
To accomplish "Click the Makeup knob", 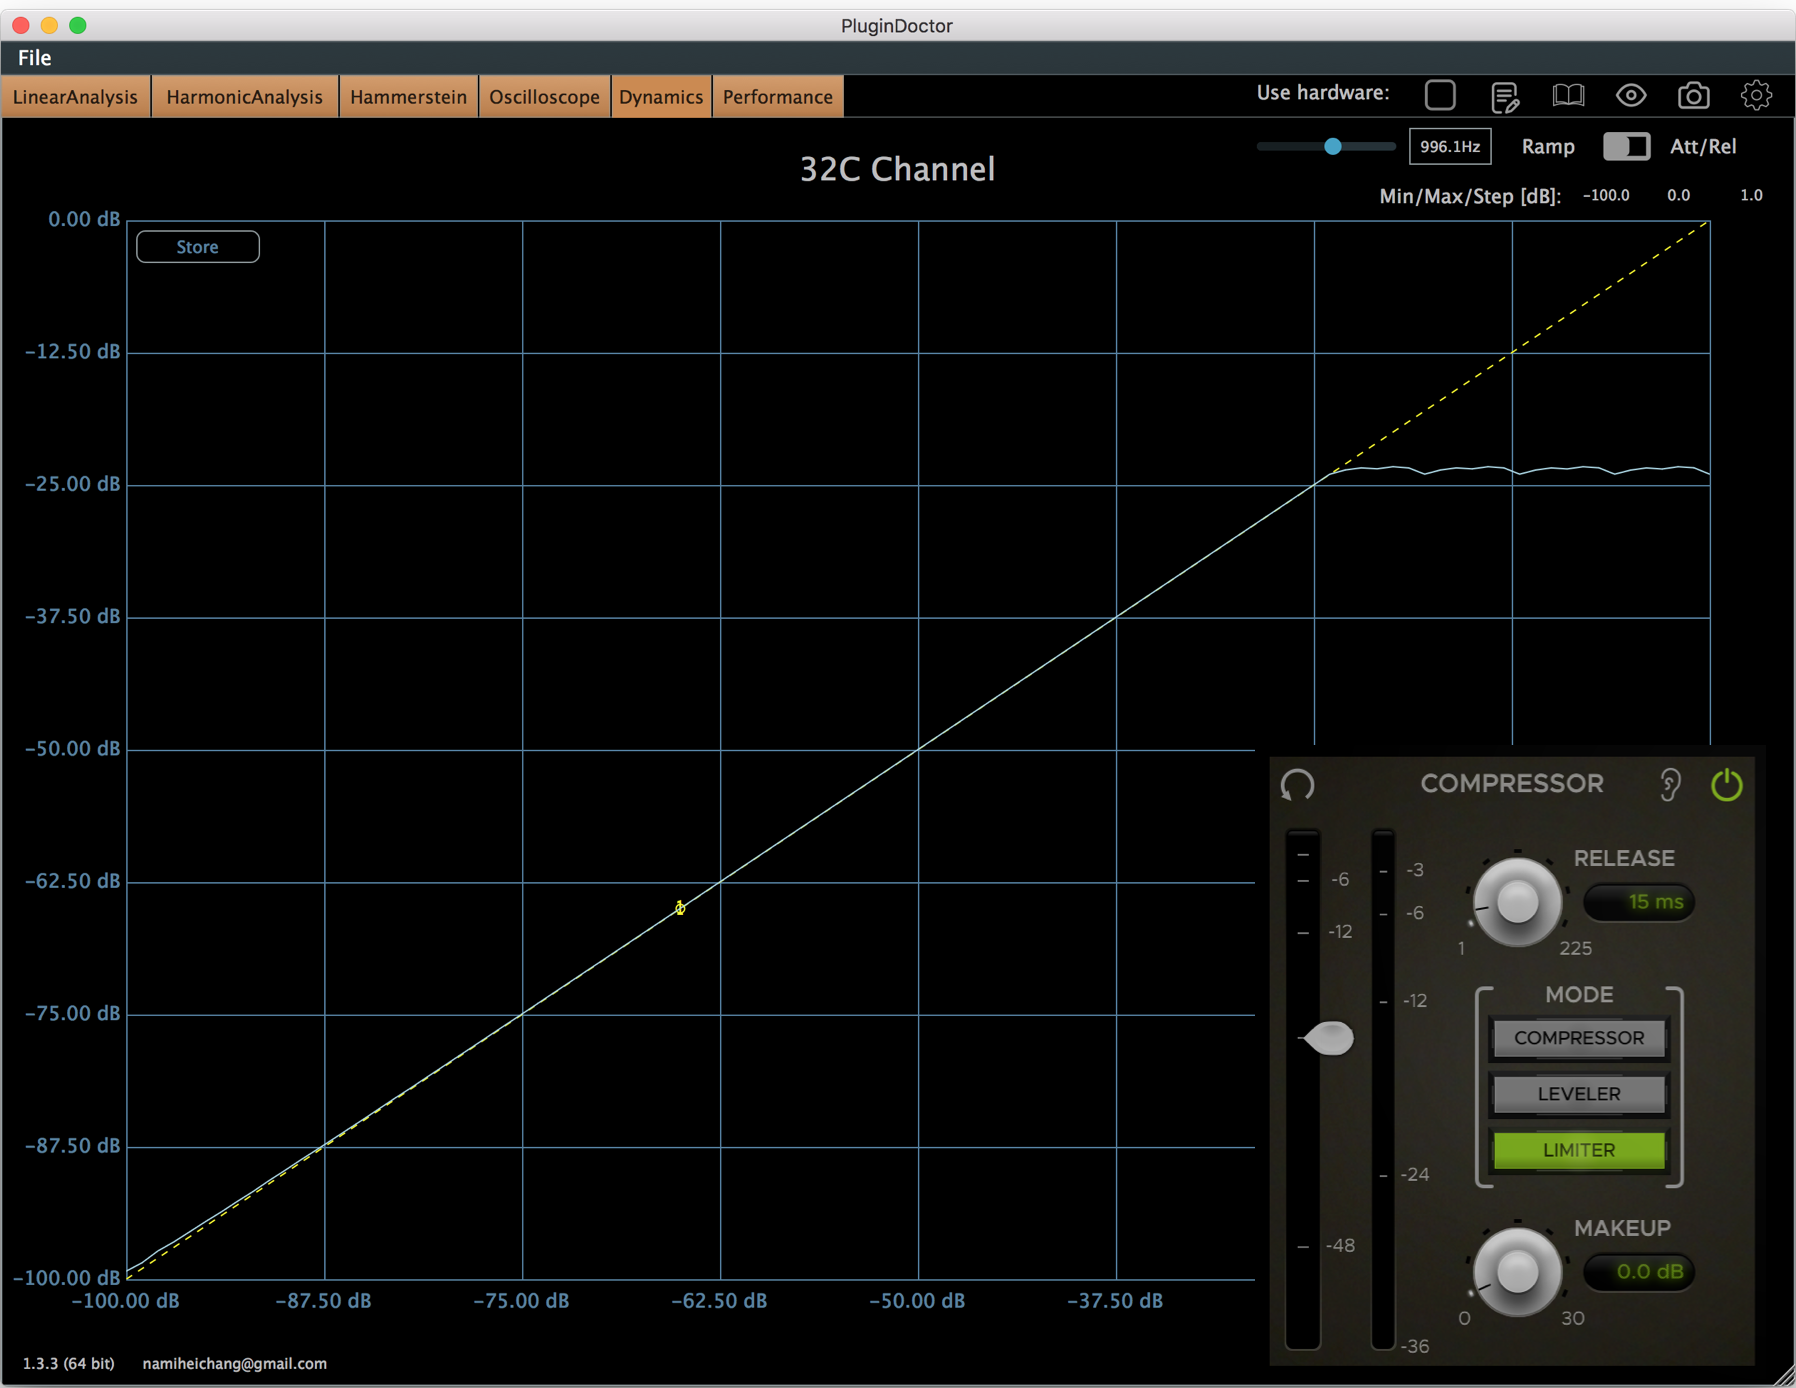I will [x=1517, y=1272].
